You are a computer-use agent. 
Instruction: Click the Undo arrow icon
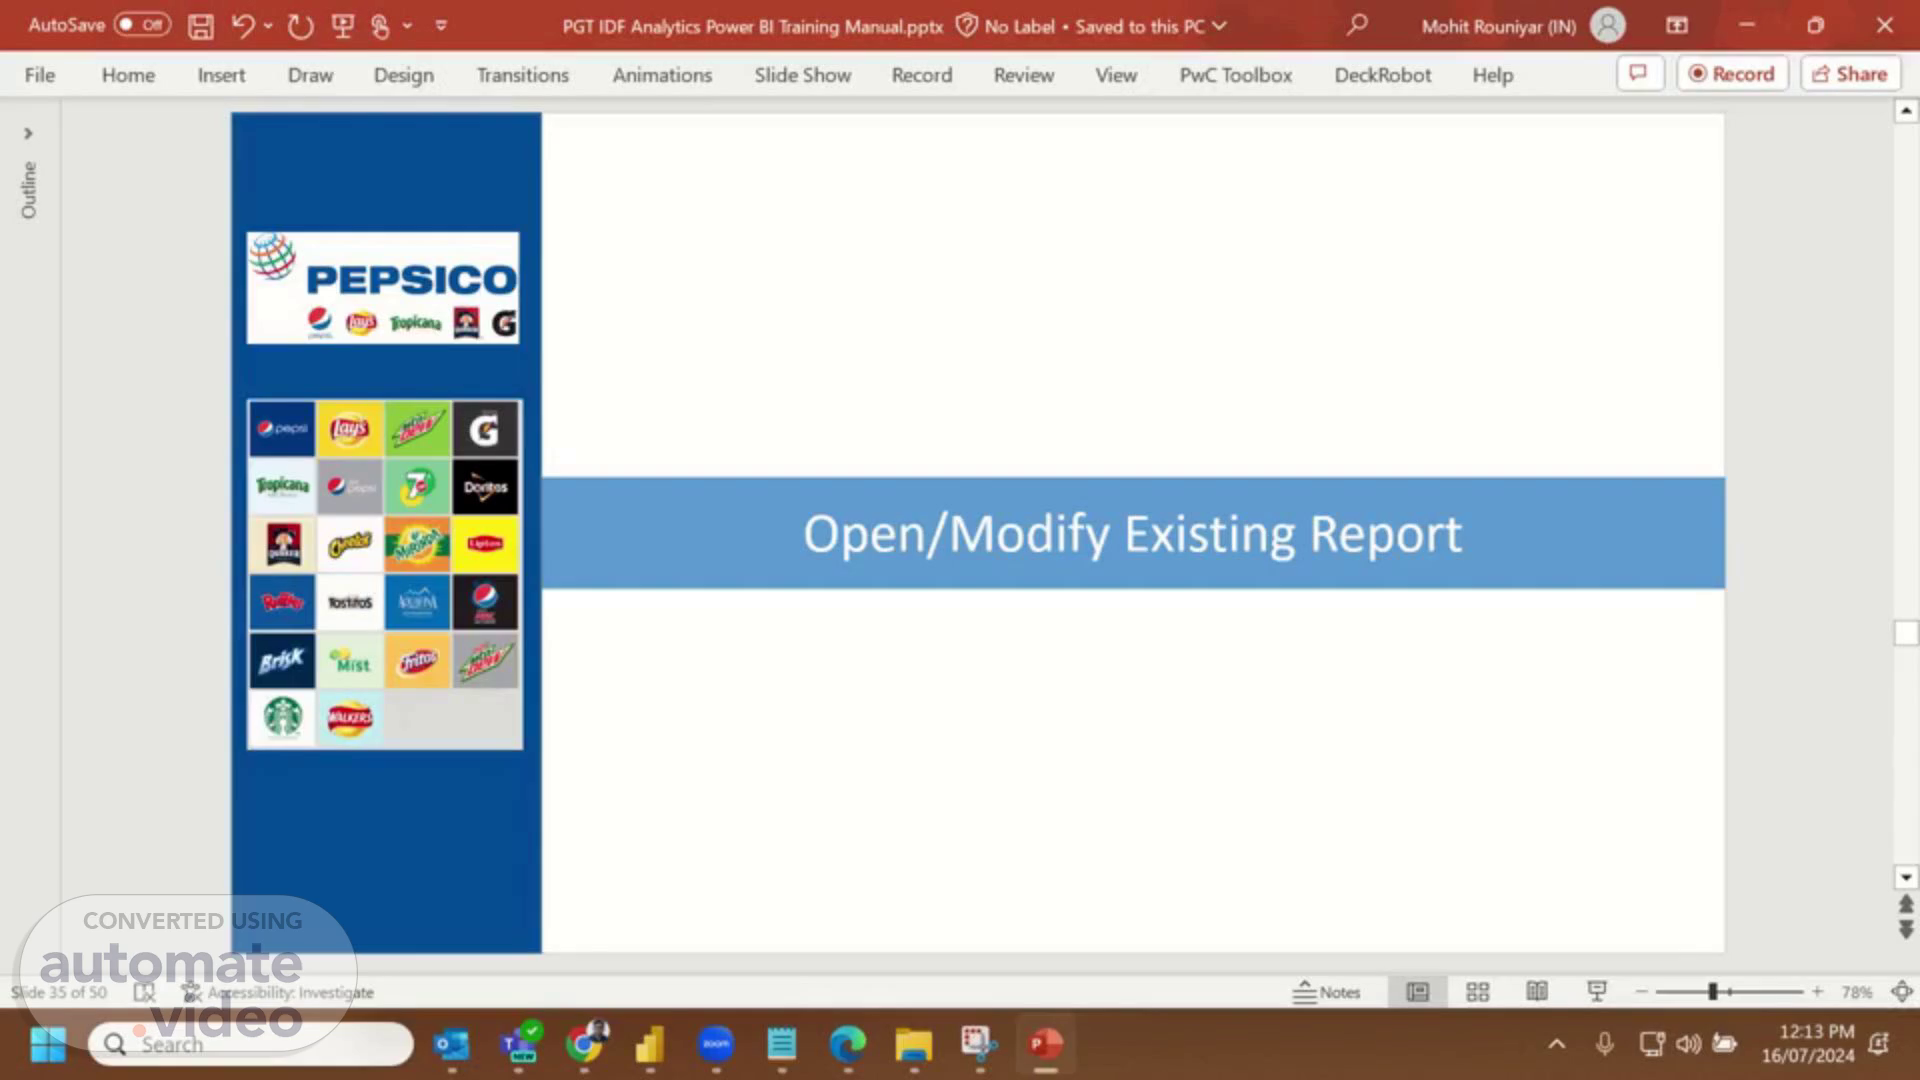(242, 26)
